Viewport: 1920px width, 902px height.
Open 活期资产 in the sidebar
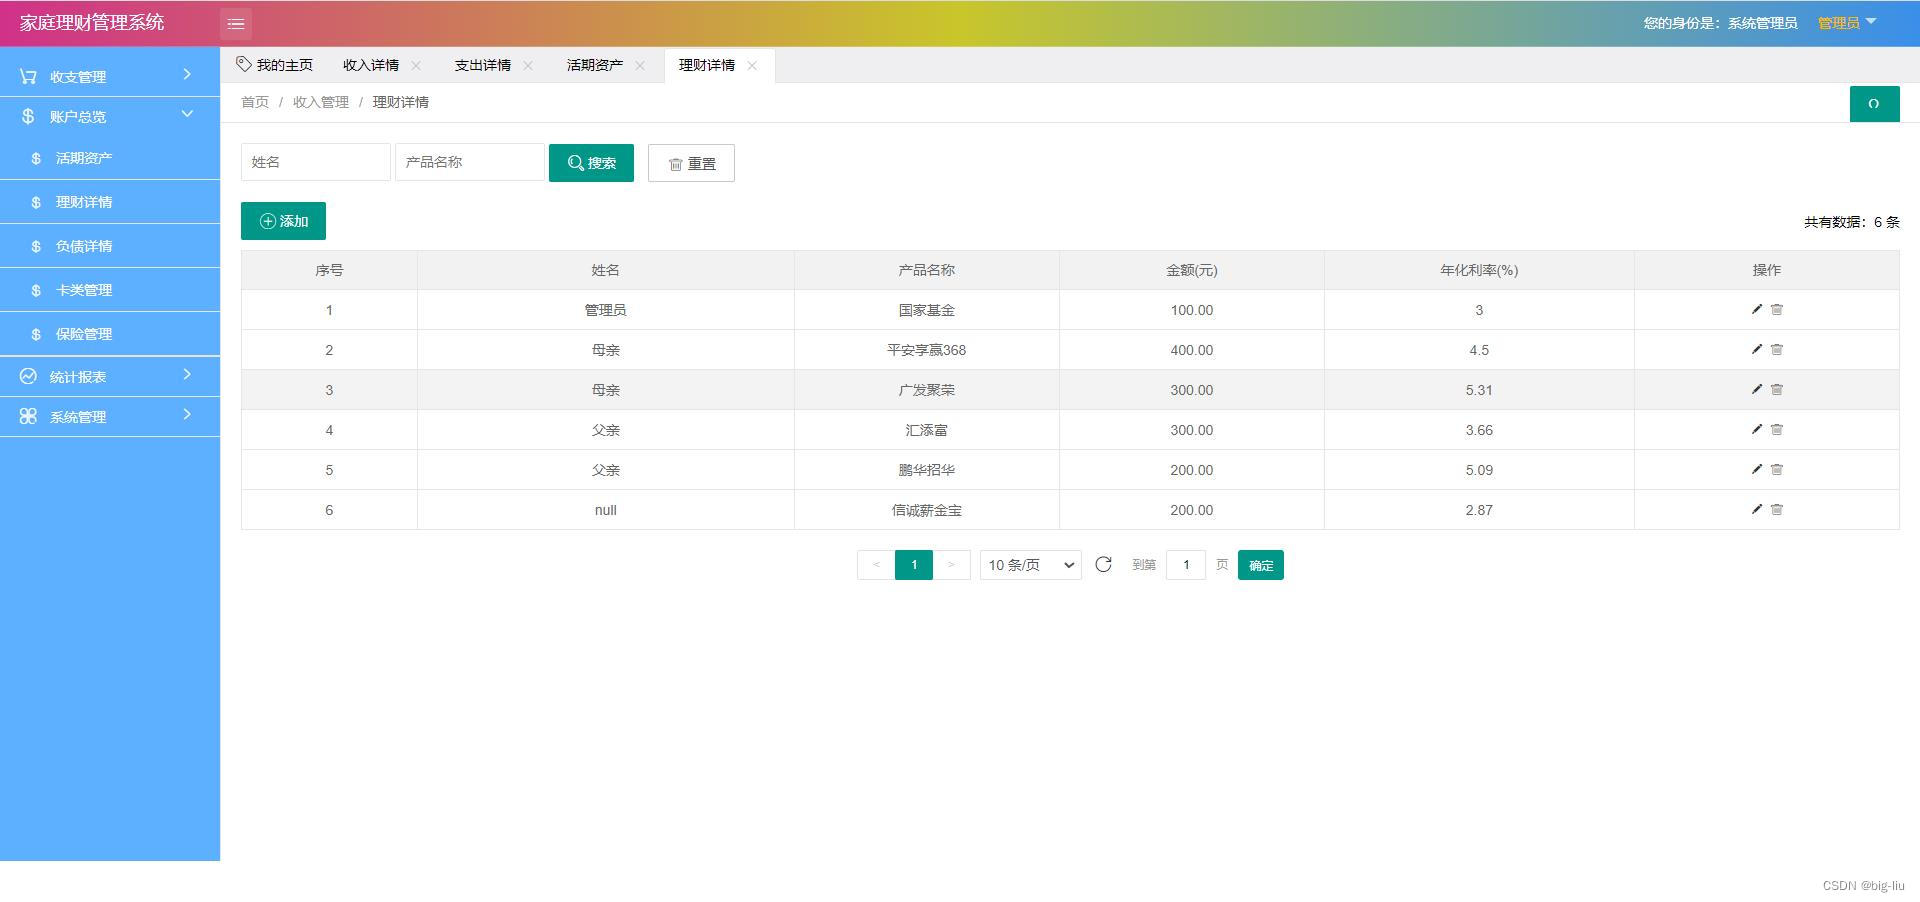point(110,158)
